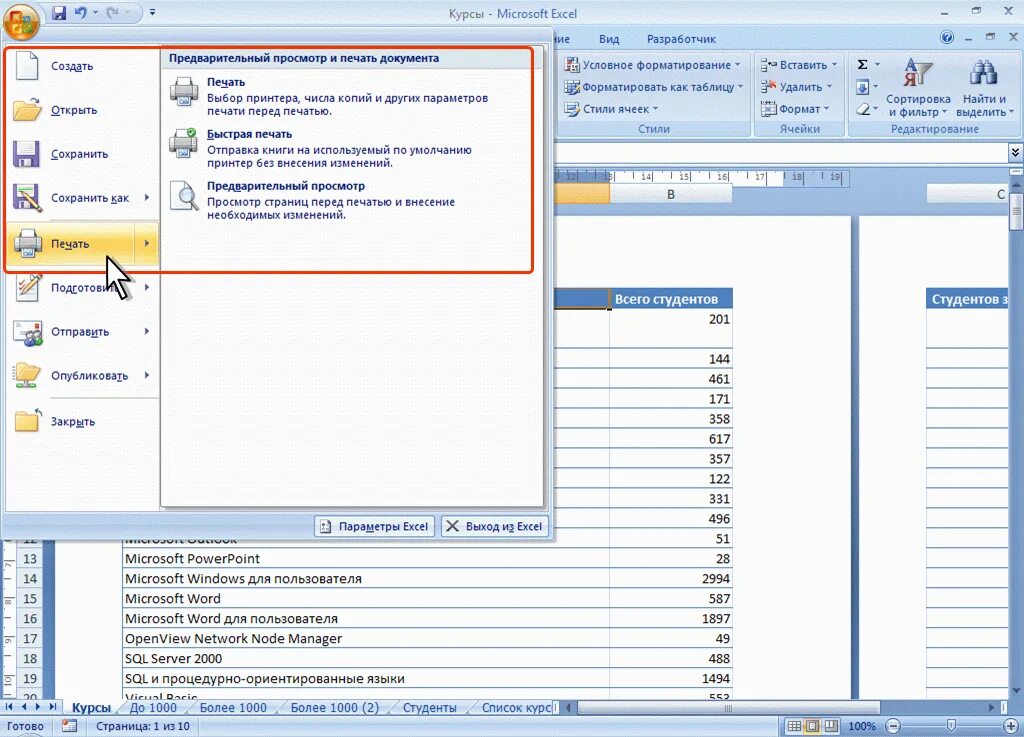The height and width of the screenshot is (737, 1024).
Task: Open the round Office button
Action: point(21,21)
